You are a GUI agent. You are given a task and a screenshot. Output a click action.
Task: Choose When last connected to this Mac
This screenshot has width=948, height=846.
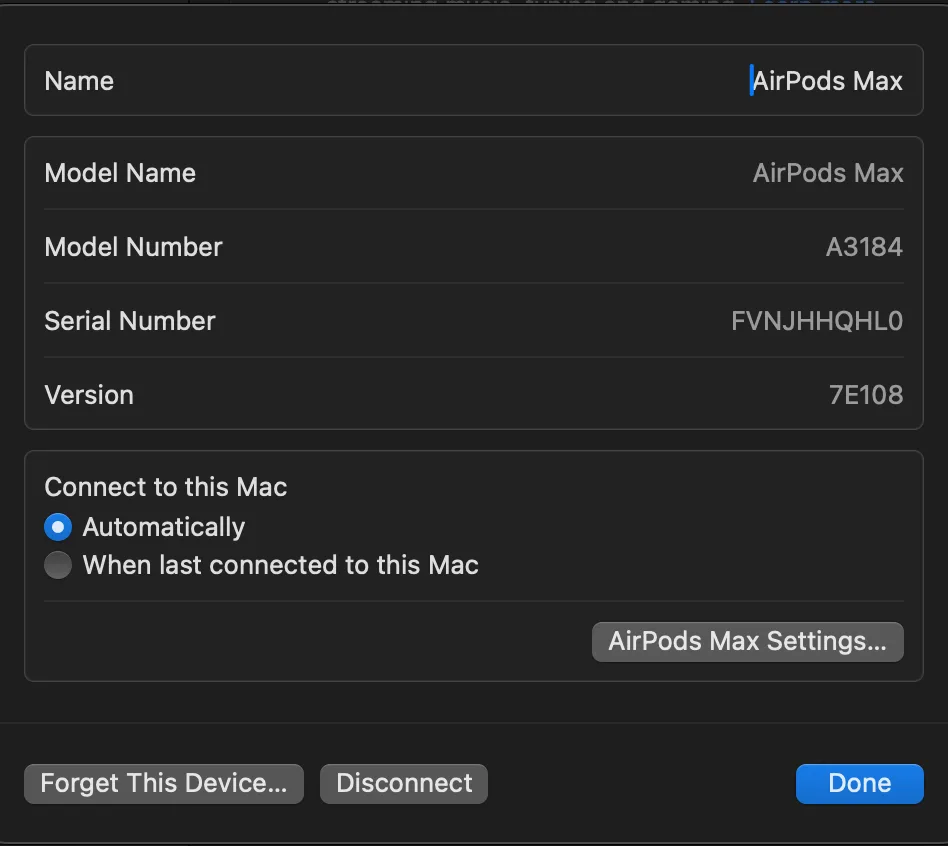(58, 565)
